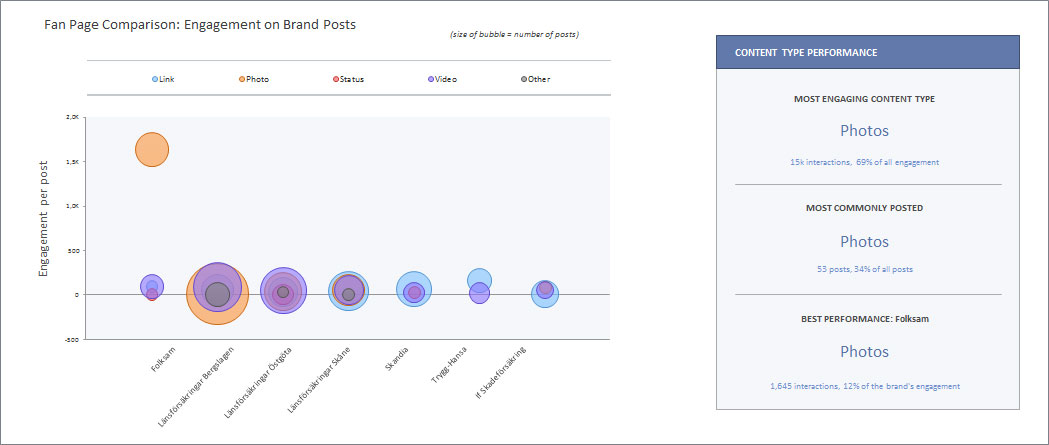1049x445 pixels.
Task: Click the Link legend marker
Action: pos(154,79)
